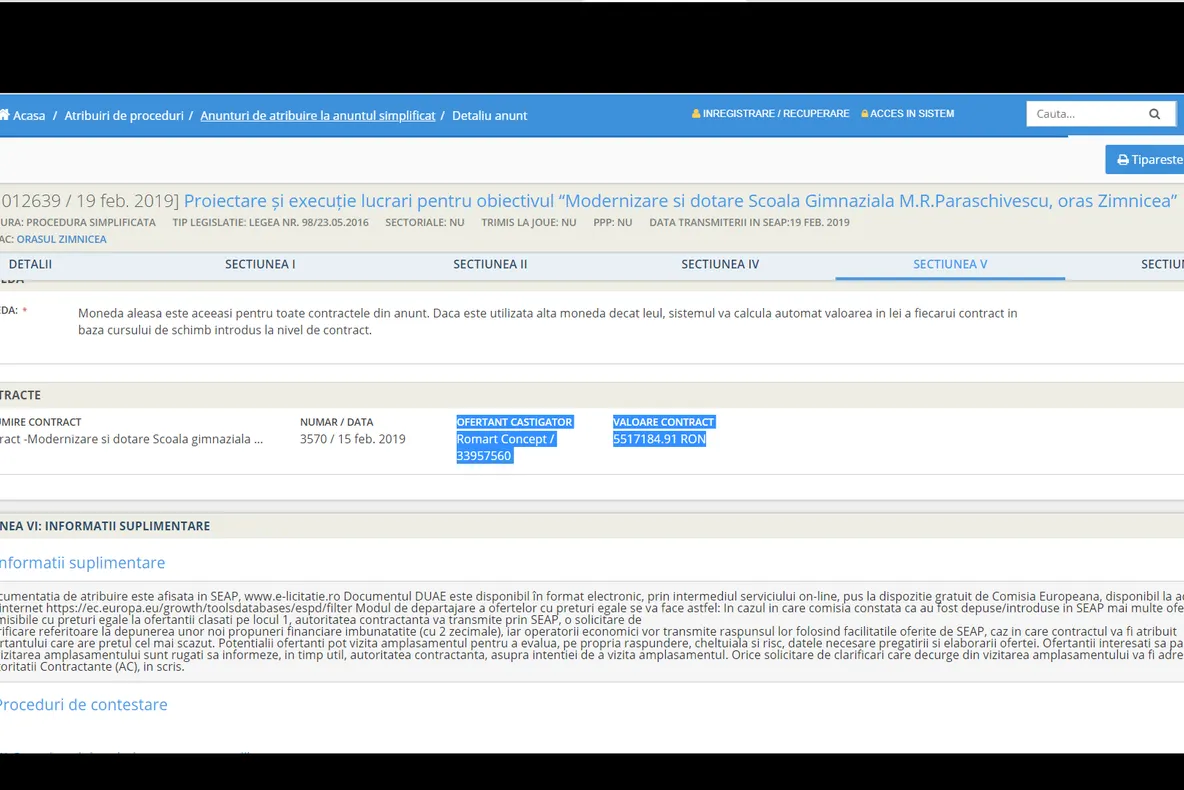1184x790 pixels.
Task: Go to Atribuiri de proceduri breadcrumb
Action: click(x=124, y=116)
